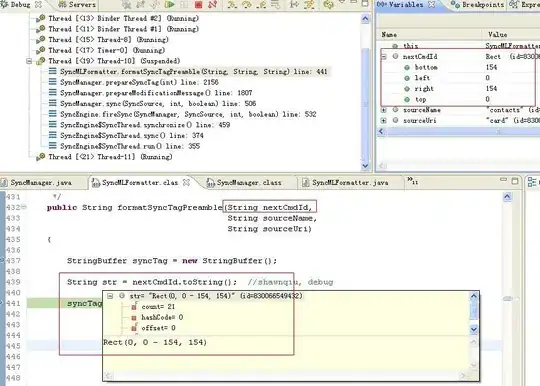
Task: Click the red Terminate button
Action: coord(198,5)
